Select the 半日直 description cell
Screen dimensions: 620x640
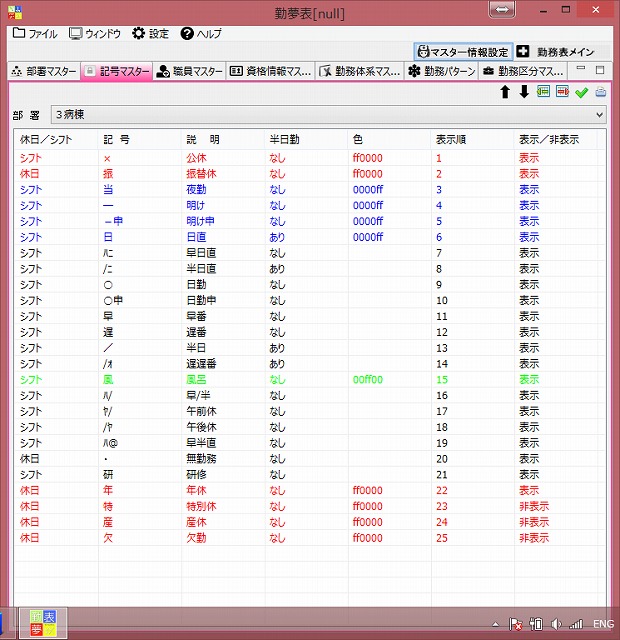(201, 269)
